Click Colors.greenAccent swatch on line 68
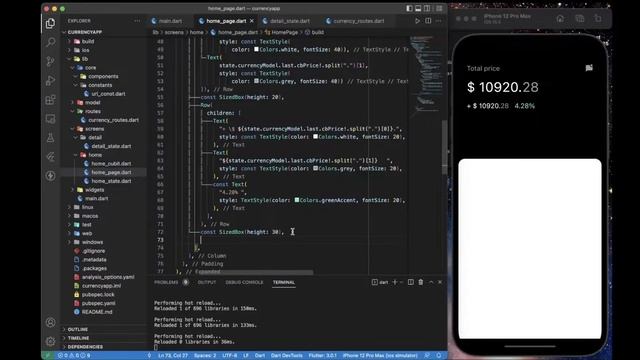This screenshot has width=640, height=360. (x=297, y=200)
